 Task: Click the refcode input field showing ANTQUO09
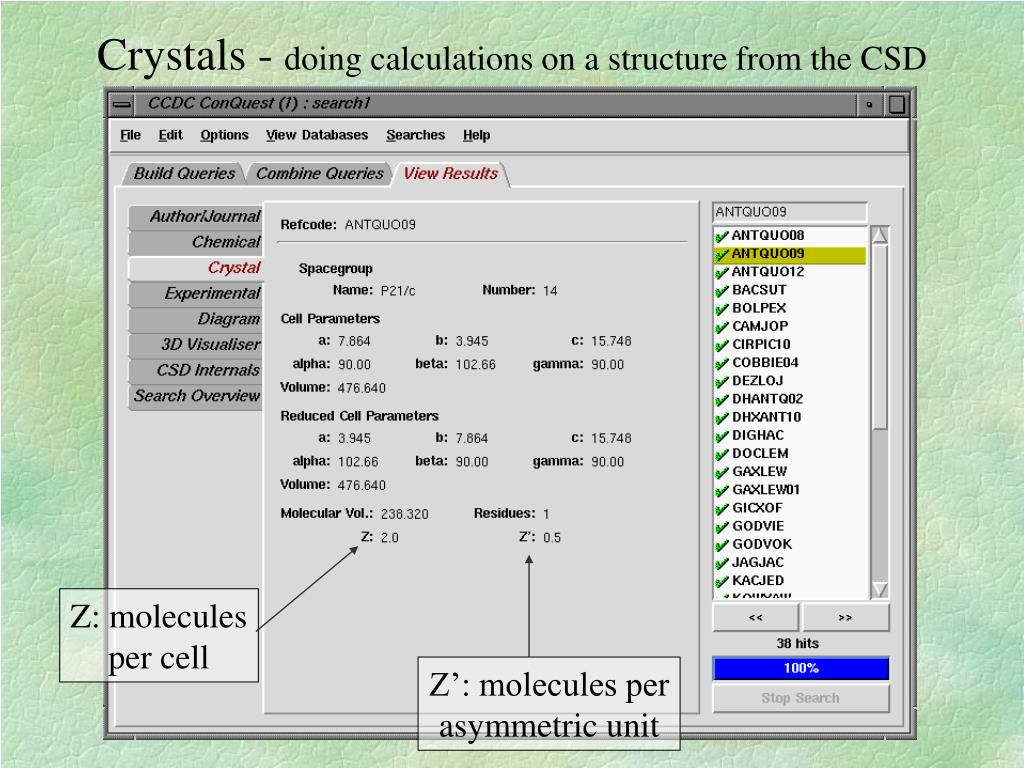pyautogui.click(x=790, y=212)
